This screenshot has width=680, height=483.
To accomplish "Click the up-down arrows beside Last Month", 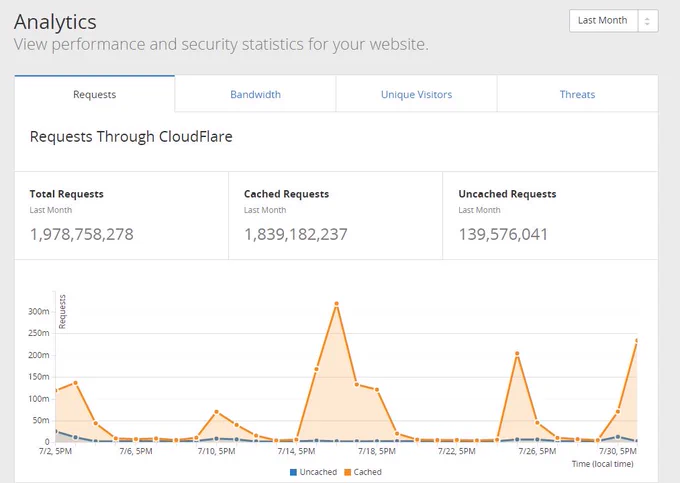I will [x=647, y=21].
